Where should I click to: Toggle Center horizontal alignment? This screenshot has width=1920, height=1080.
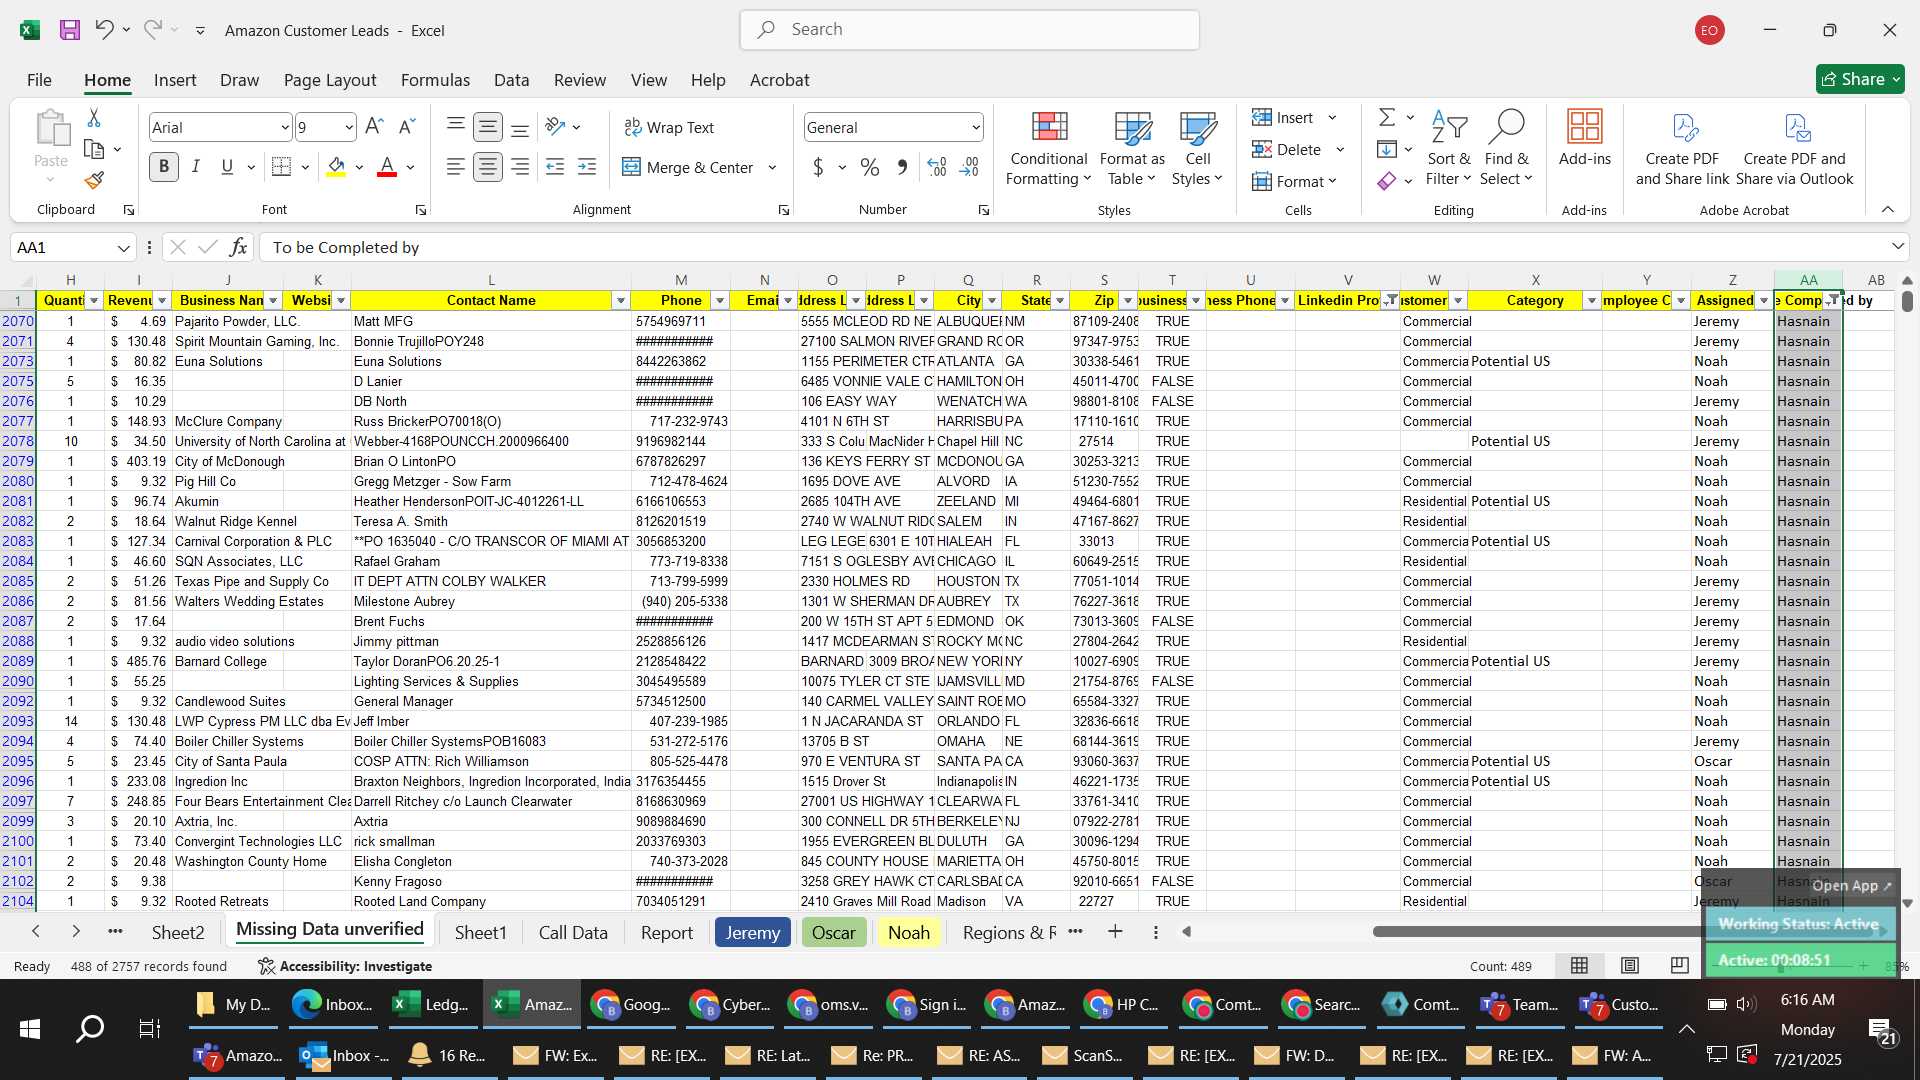[488, 167]
